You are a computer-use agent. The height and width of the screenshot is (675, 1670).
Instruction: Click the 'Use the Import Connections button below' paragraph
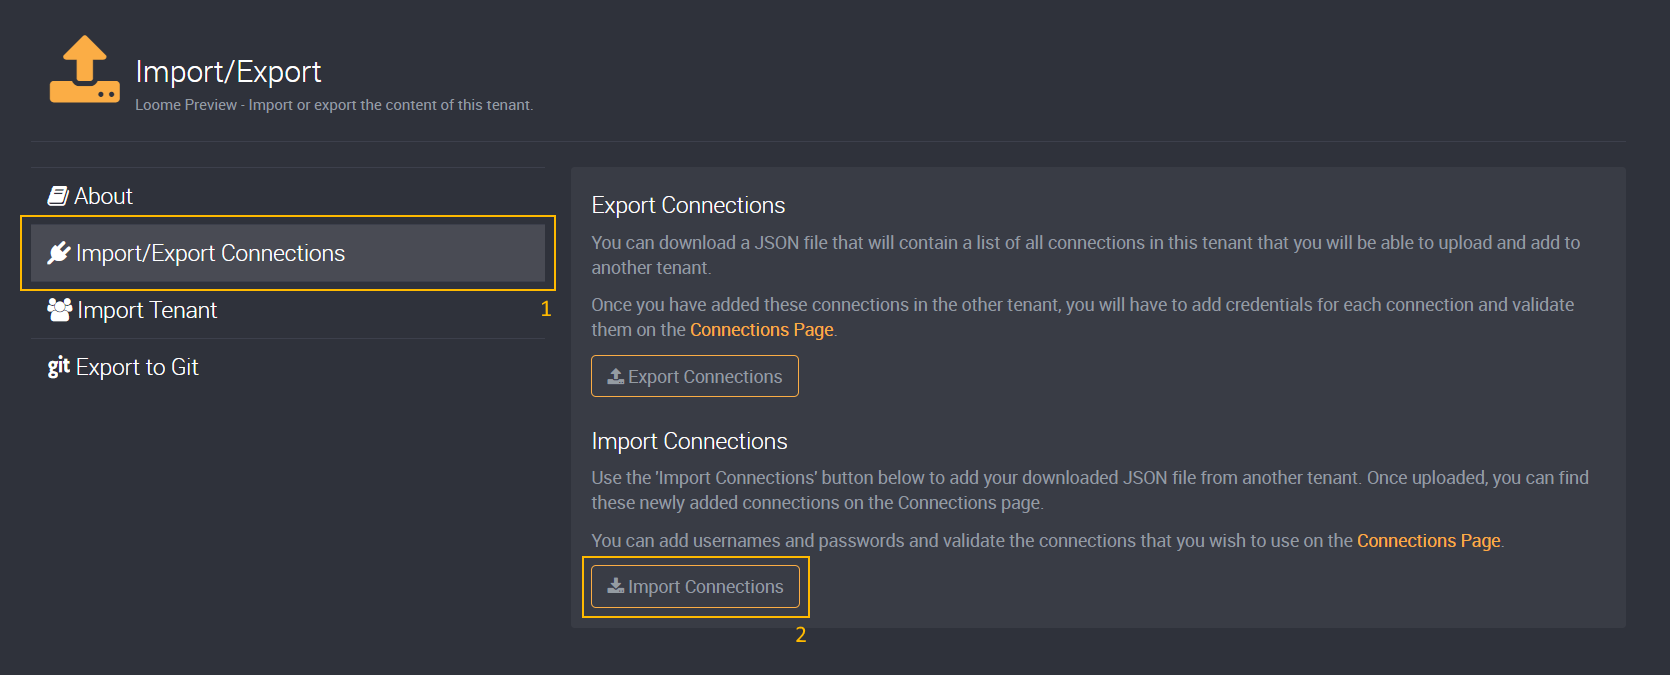(x=1090, y=490)
